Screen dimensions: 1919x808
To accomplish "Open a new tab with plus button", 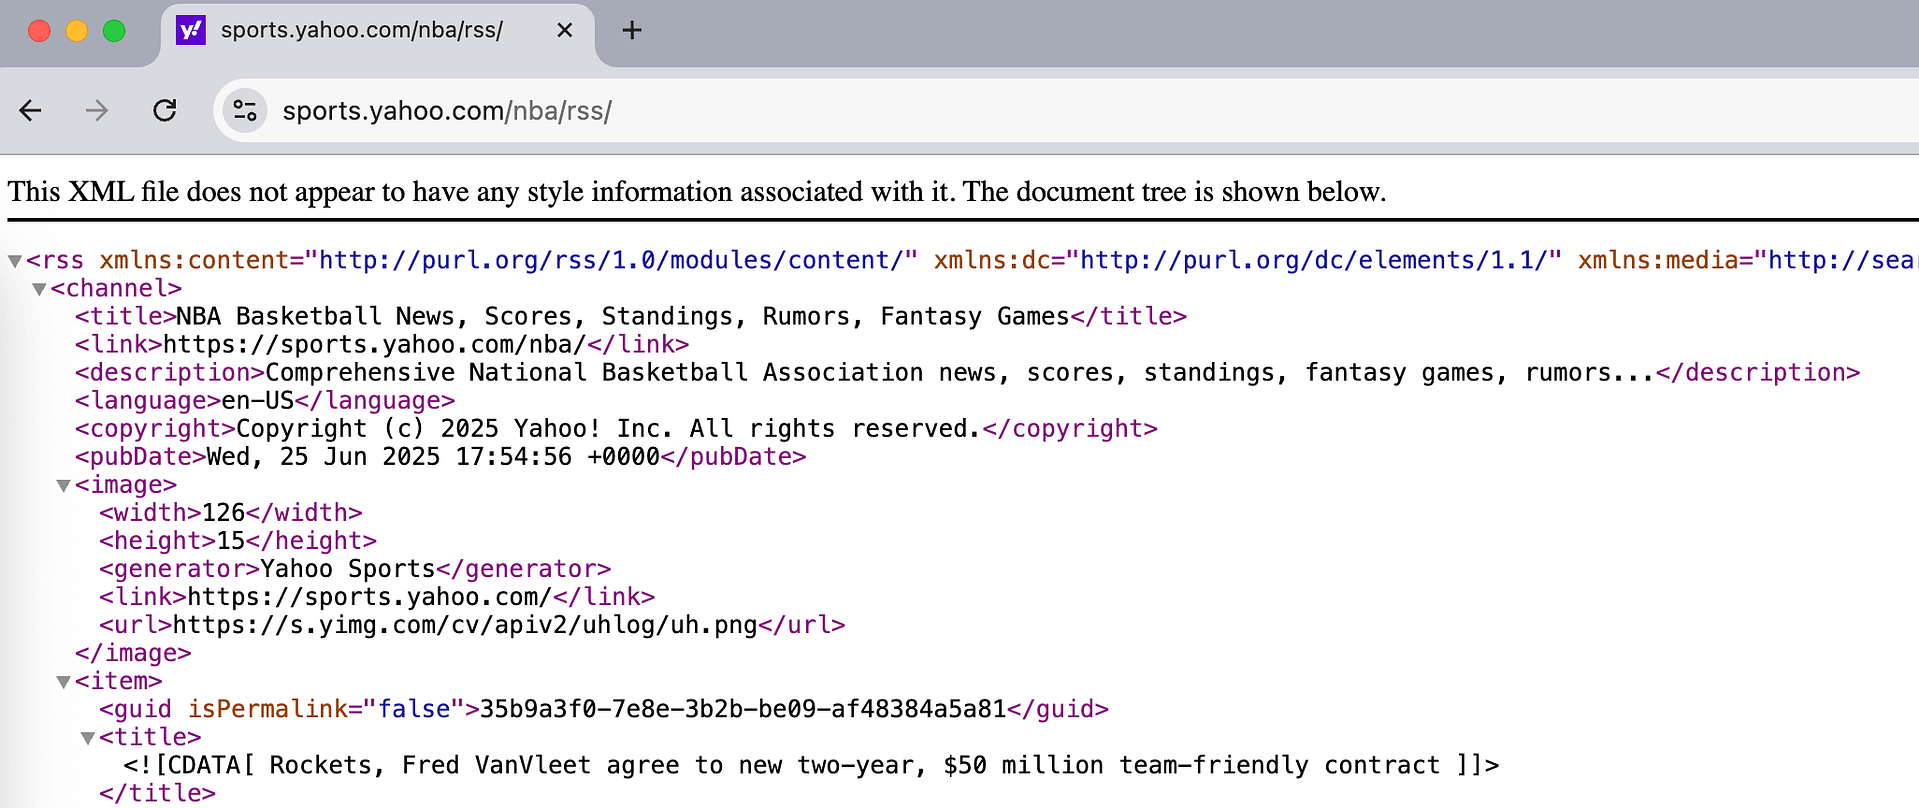I will point(632,30).
